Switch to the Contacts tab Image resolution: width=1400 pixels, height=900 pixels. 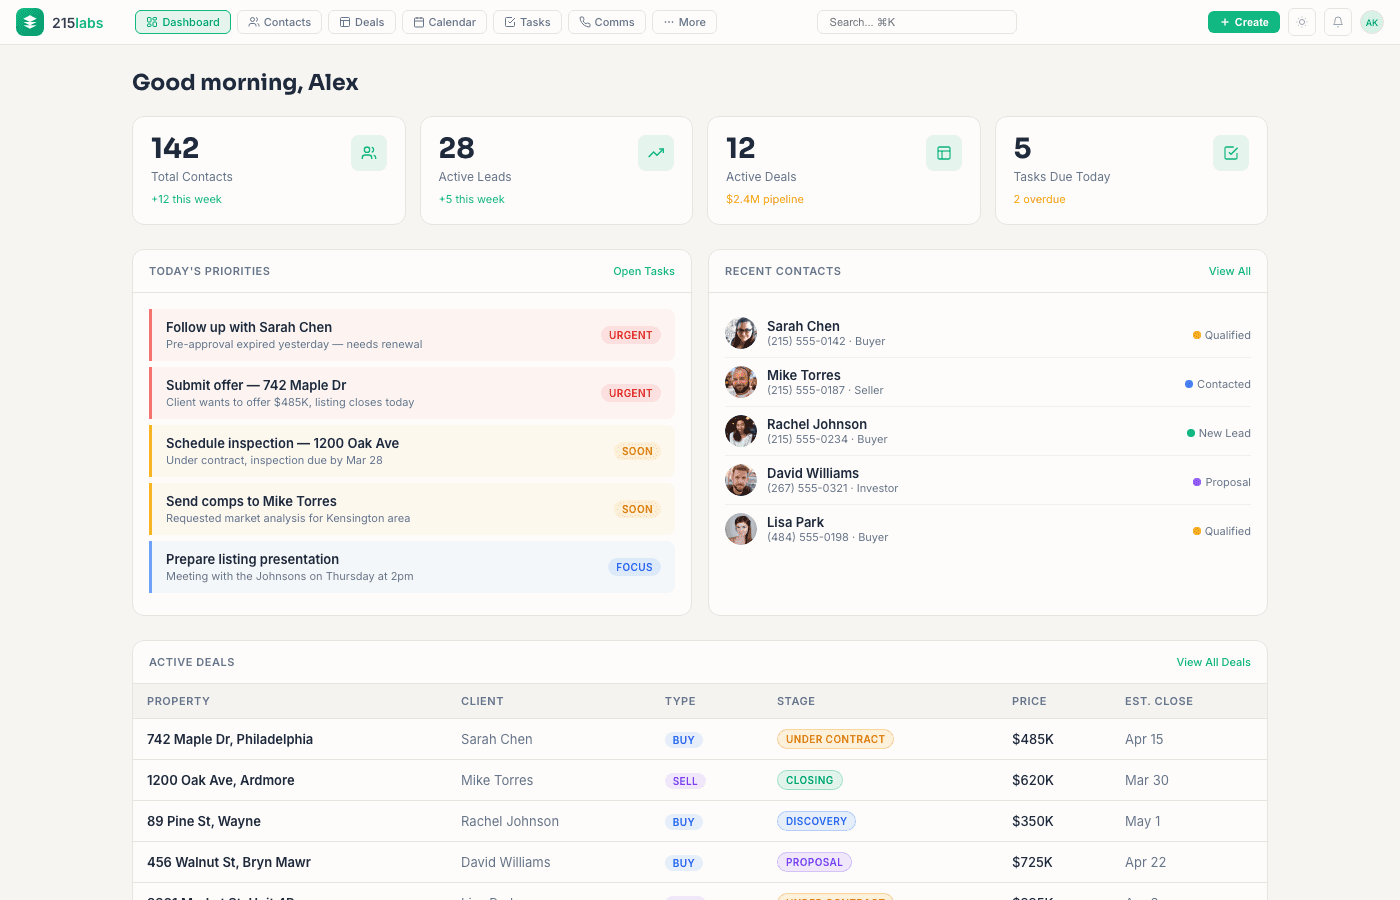point(279,21)
